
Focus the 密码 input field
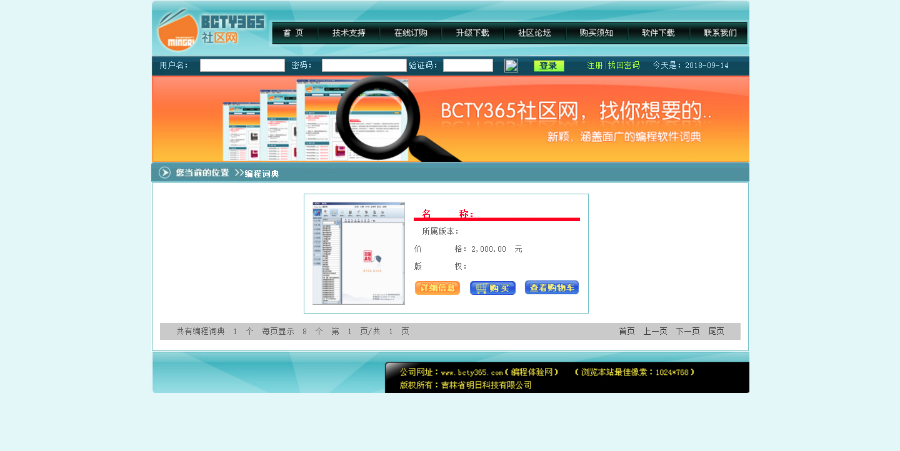click(364, 65)
